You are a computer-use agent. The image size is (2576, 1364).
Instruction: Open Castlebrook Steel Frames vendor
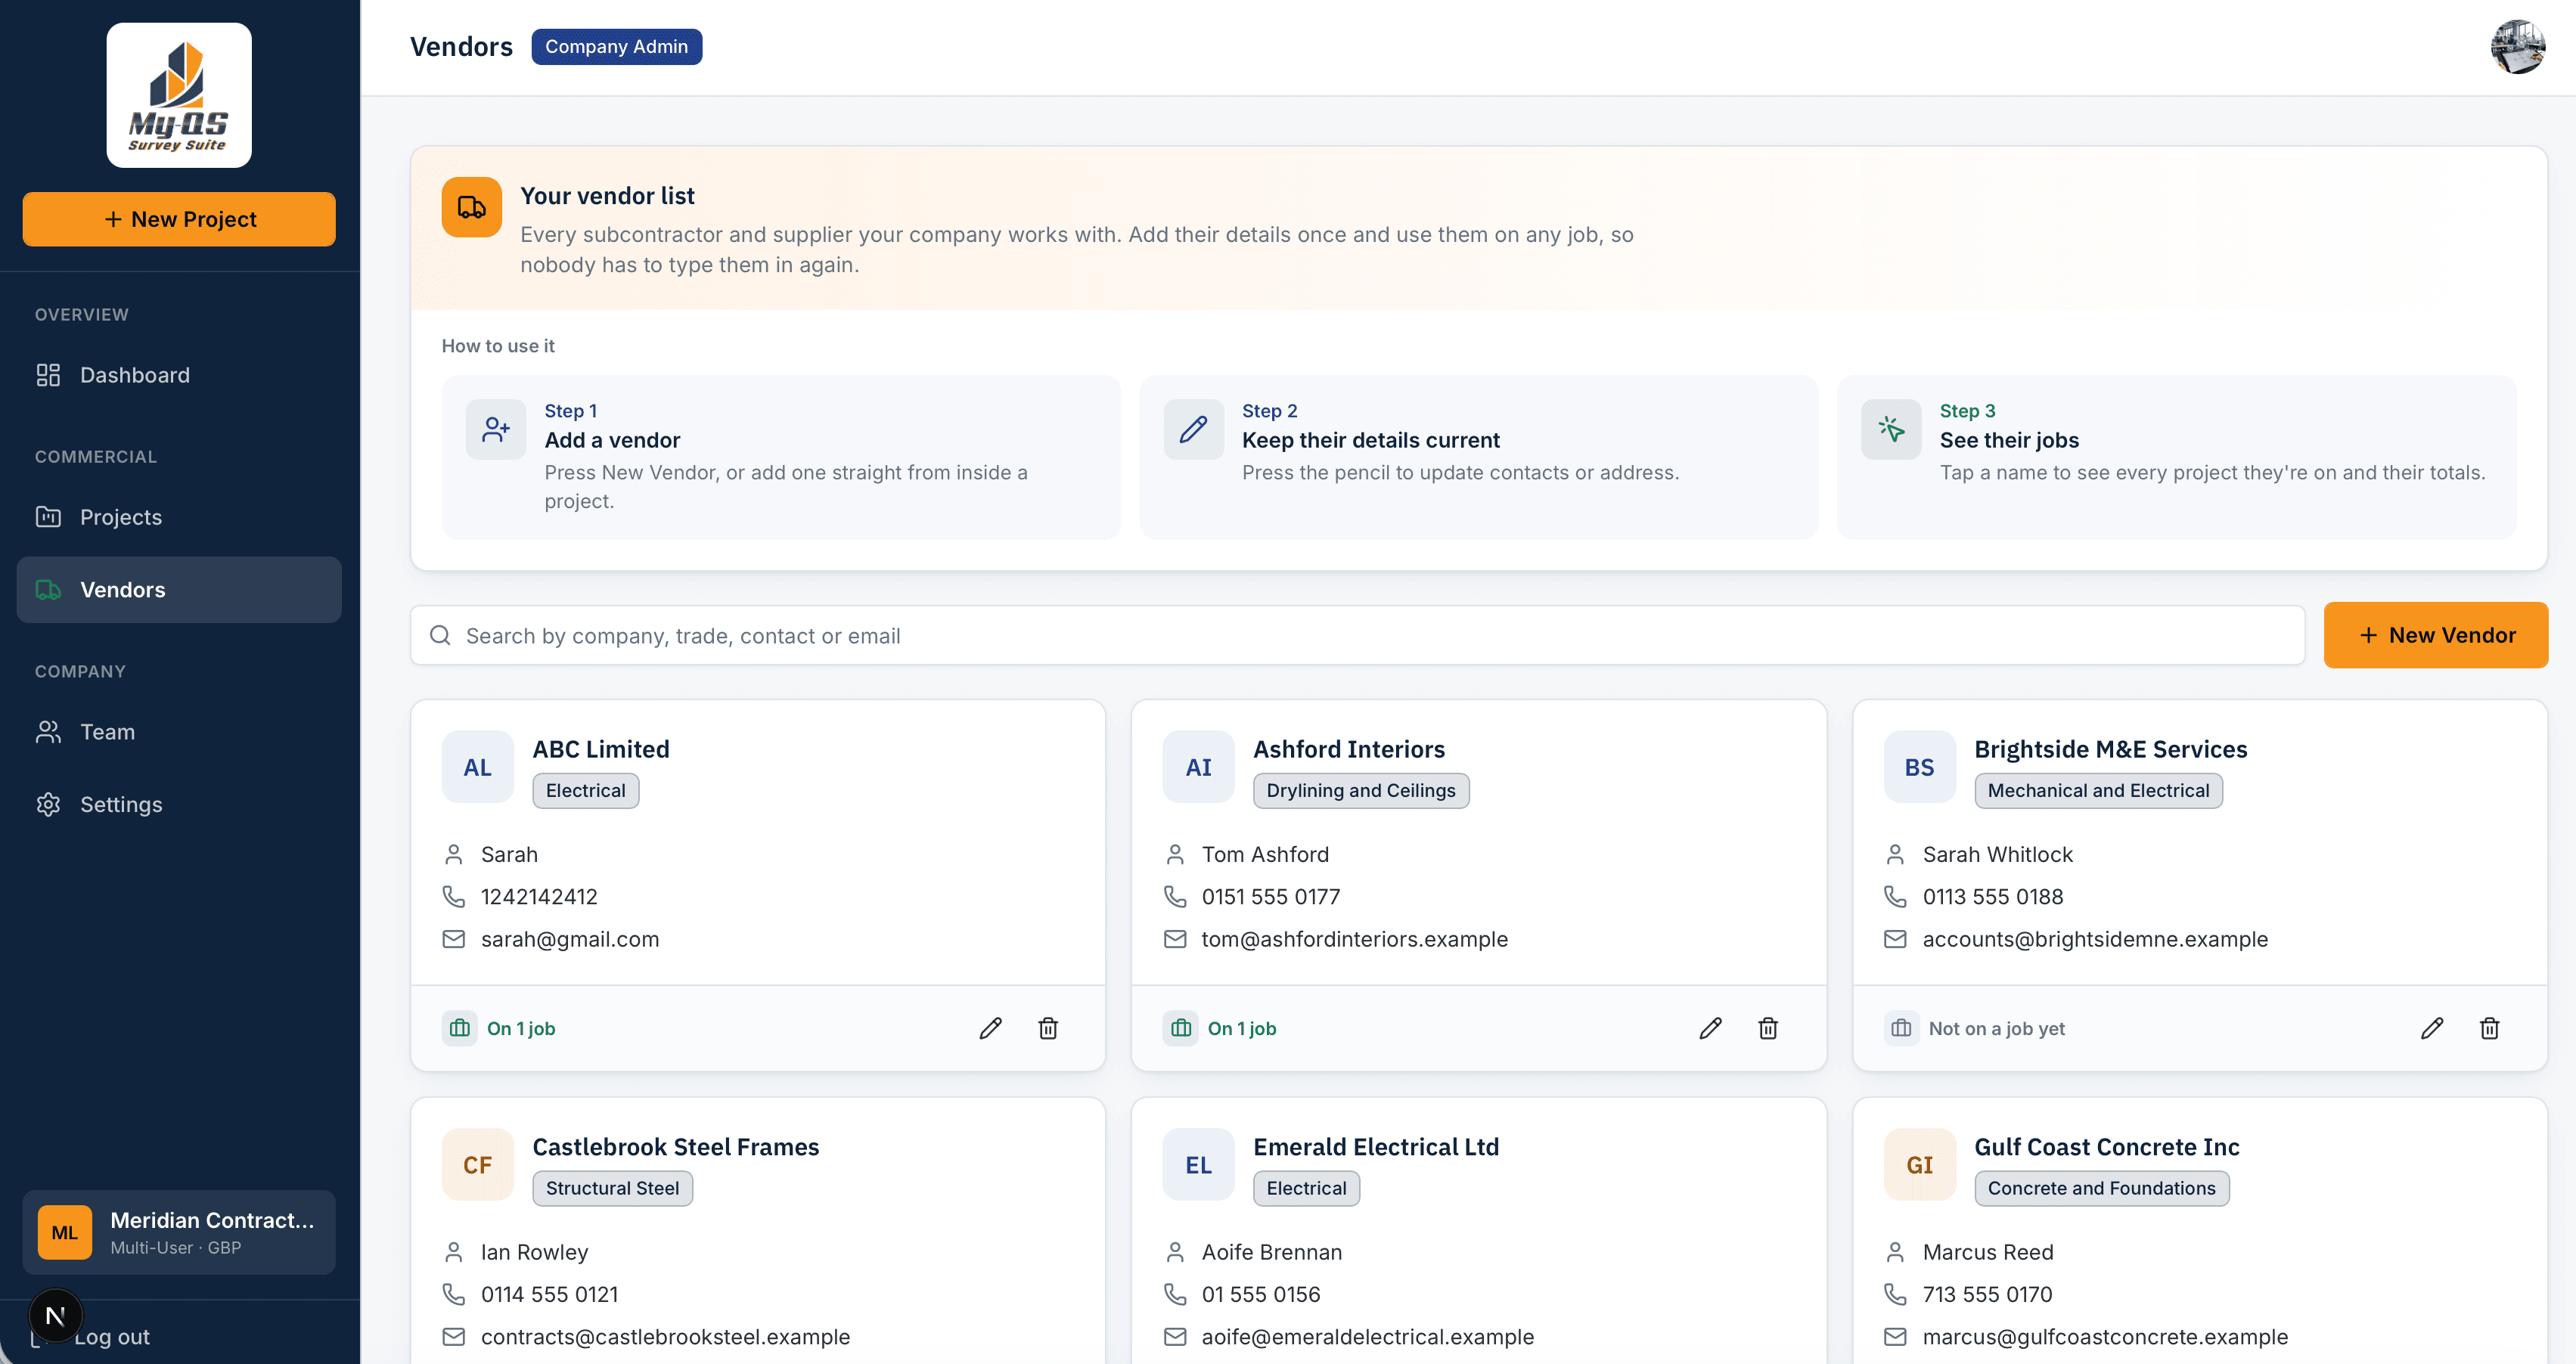coord(675,1147)
